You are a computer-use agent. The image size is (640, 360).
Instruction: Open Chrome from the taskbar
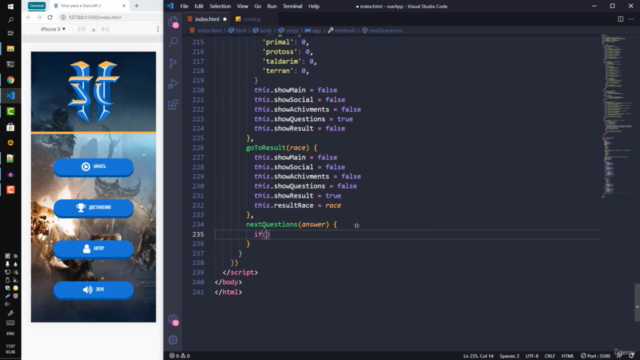click(11, 80)
